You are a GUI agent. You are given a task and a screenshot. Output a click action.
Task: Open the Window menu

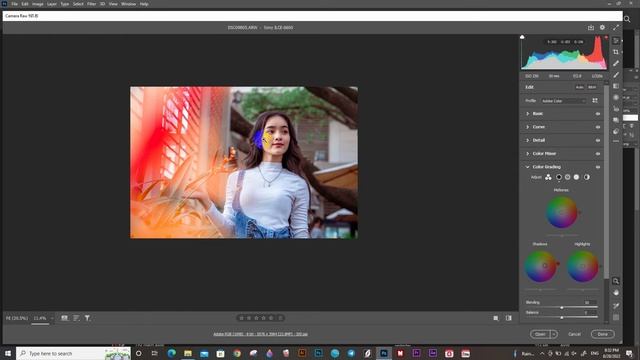coord(128,4)
